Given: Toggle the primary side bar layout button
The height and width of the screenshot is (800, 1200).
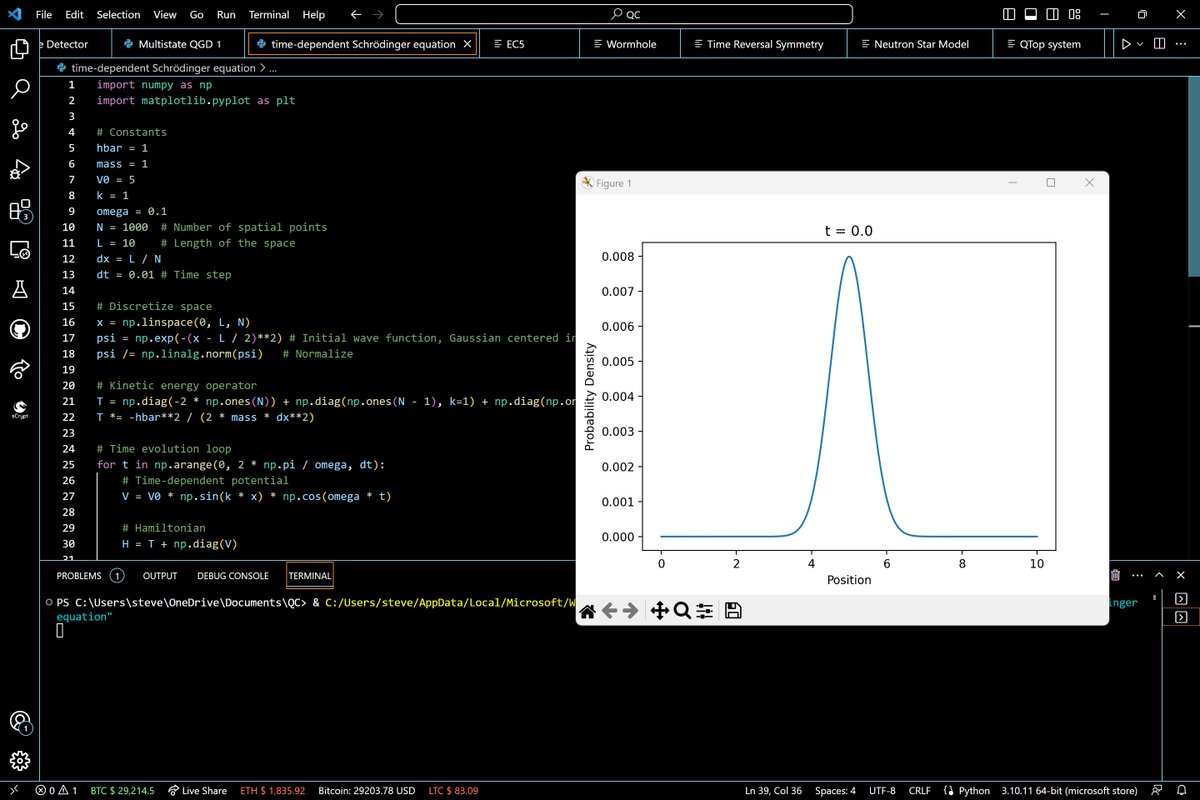Looking at the screenshot, I should pos(1009,15).
